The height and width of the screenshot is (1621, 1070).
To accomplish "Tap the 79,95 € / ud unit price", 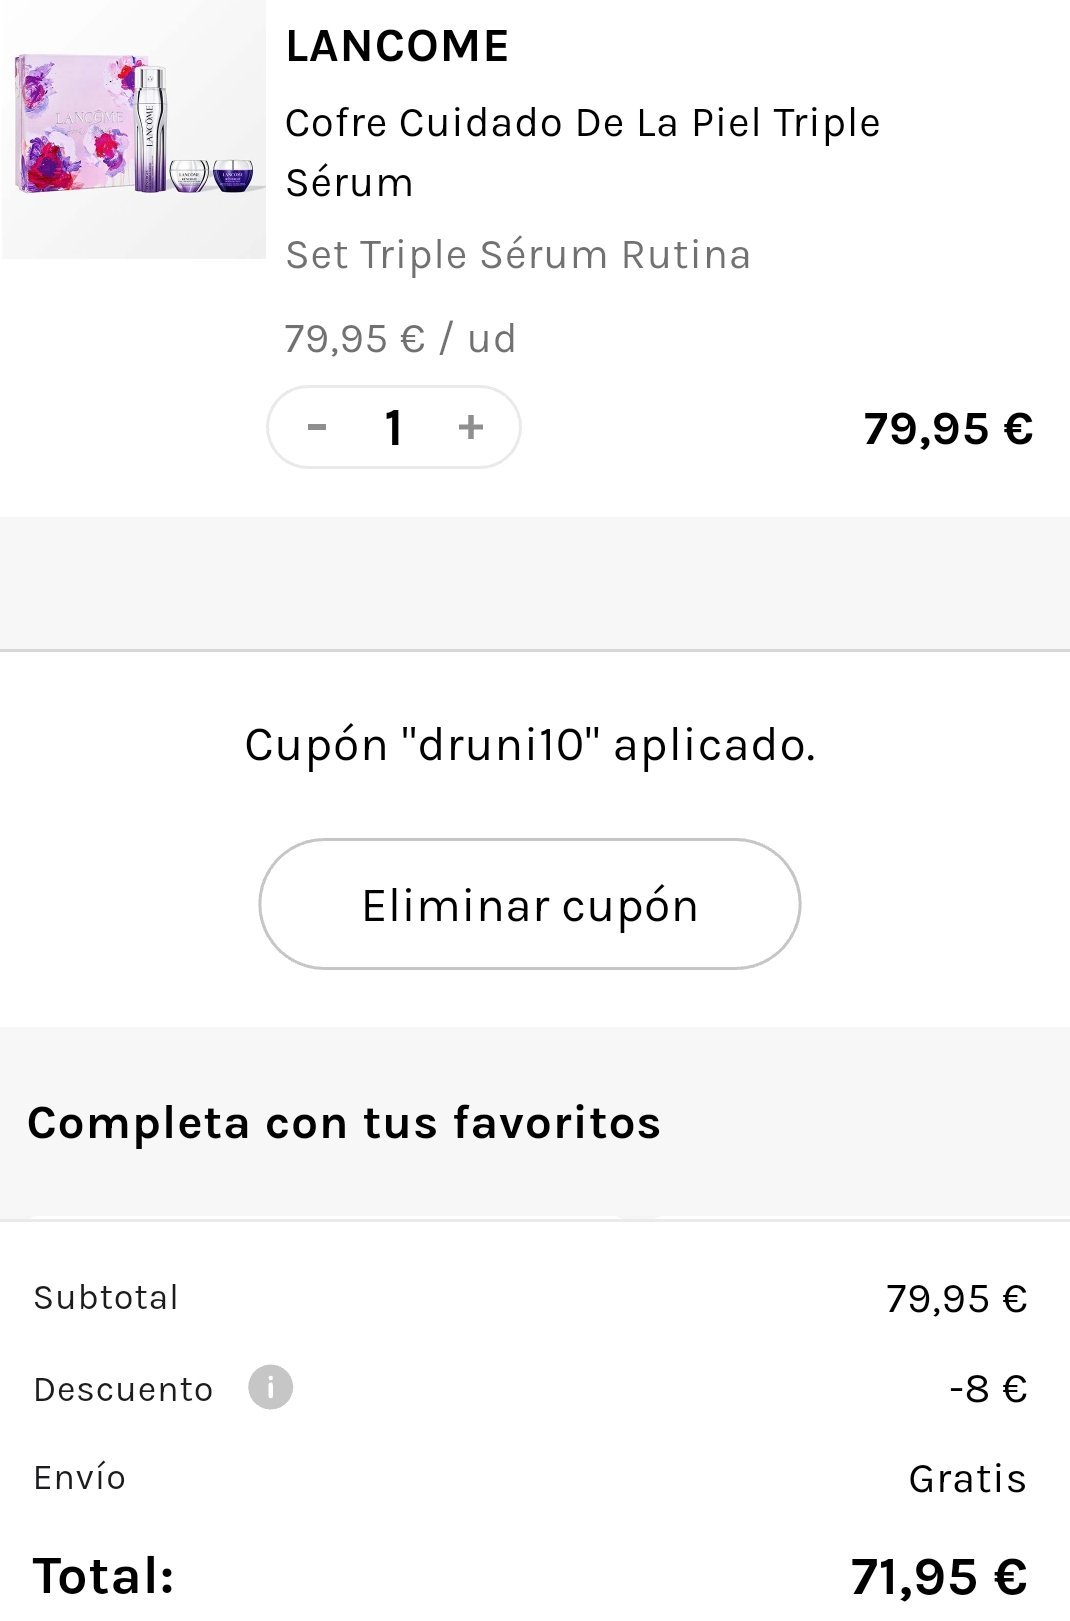I will (x=400, y=339).
